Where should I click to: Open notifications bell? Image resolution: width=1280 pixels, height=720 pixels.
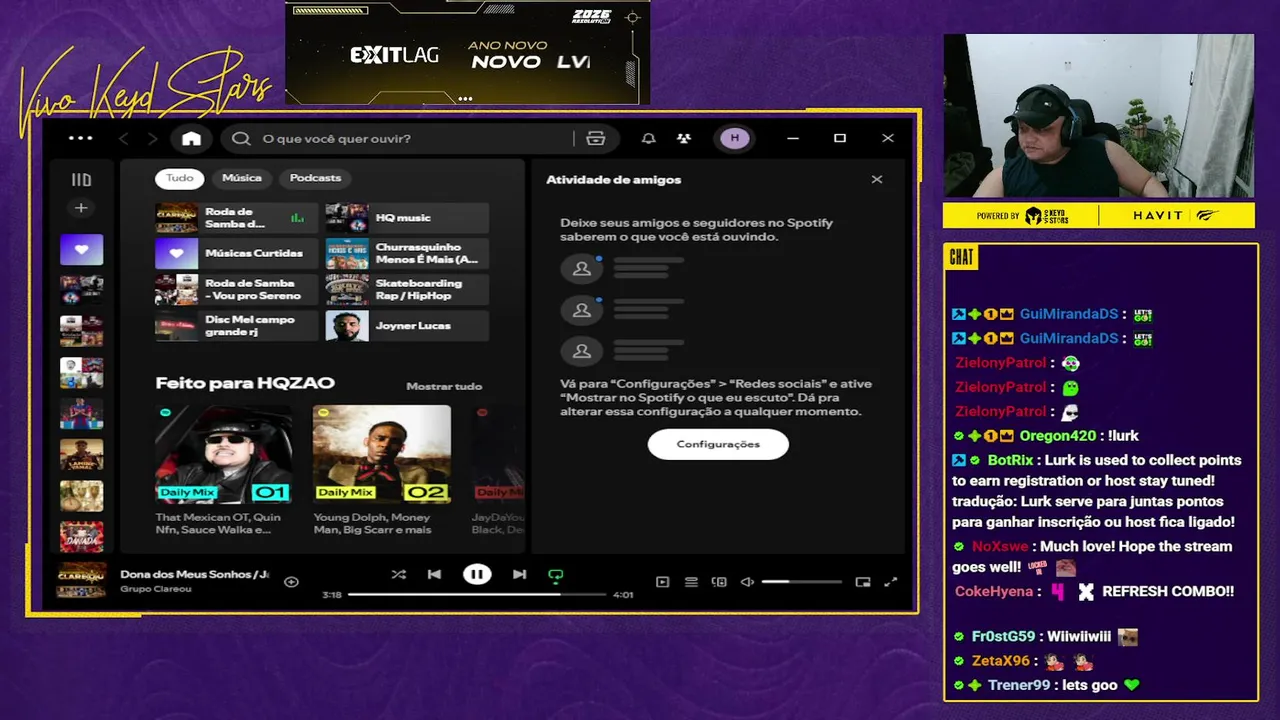649,139
